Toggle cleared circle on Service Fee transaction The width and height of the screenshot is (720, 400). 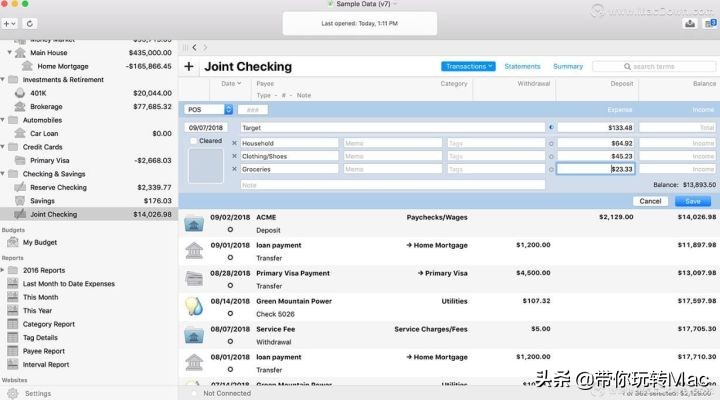pyautogui.click(x=230, y=342)
